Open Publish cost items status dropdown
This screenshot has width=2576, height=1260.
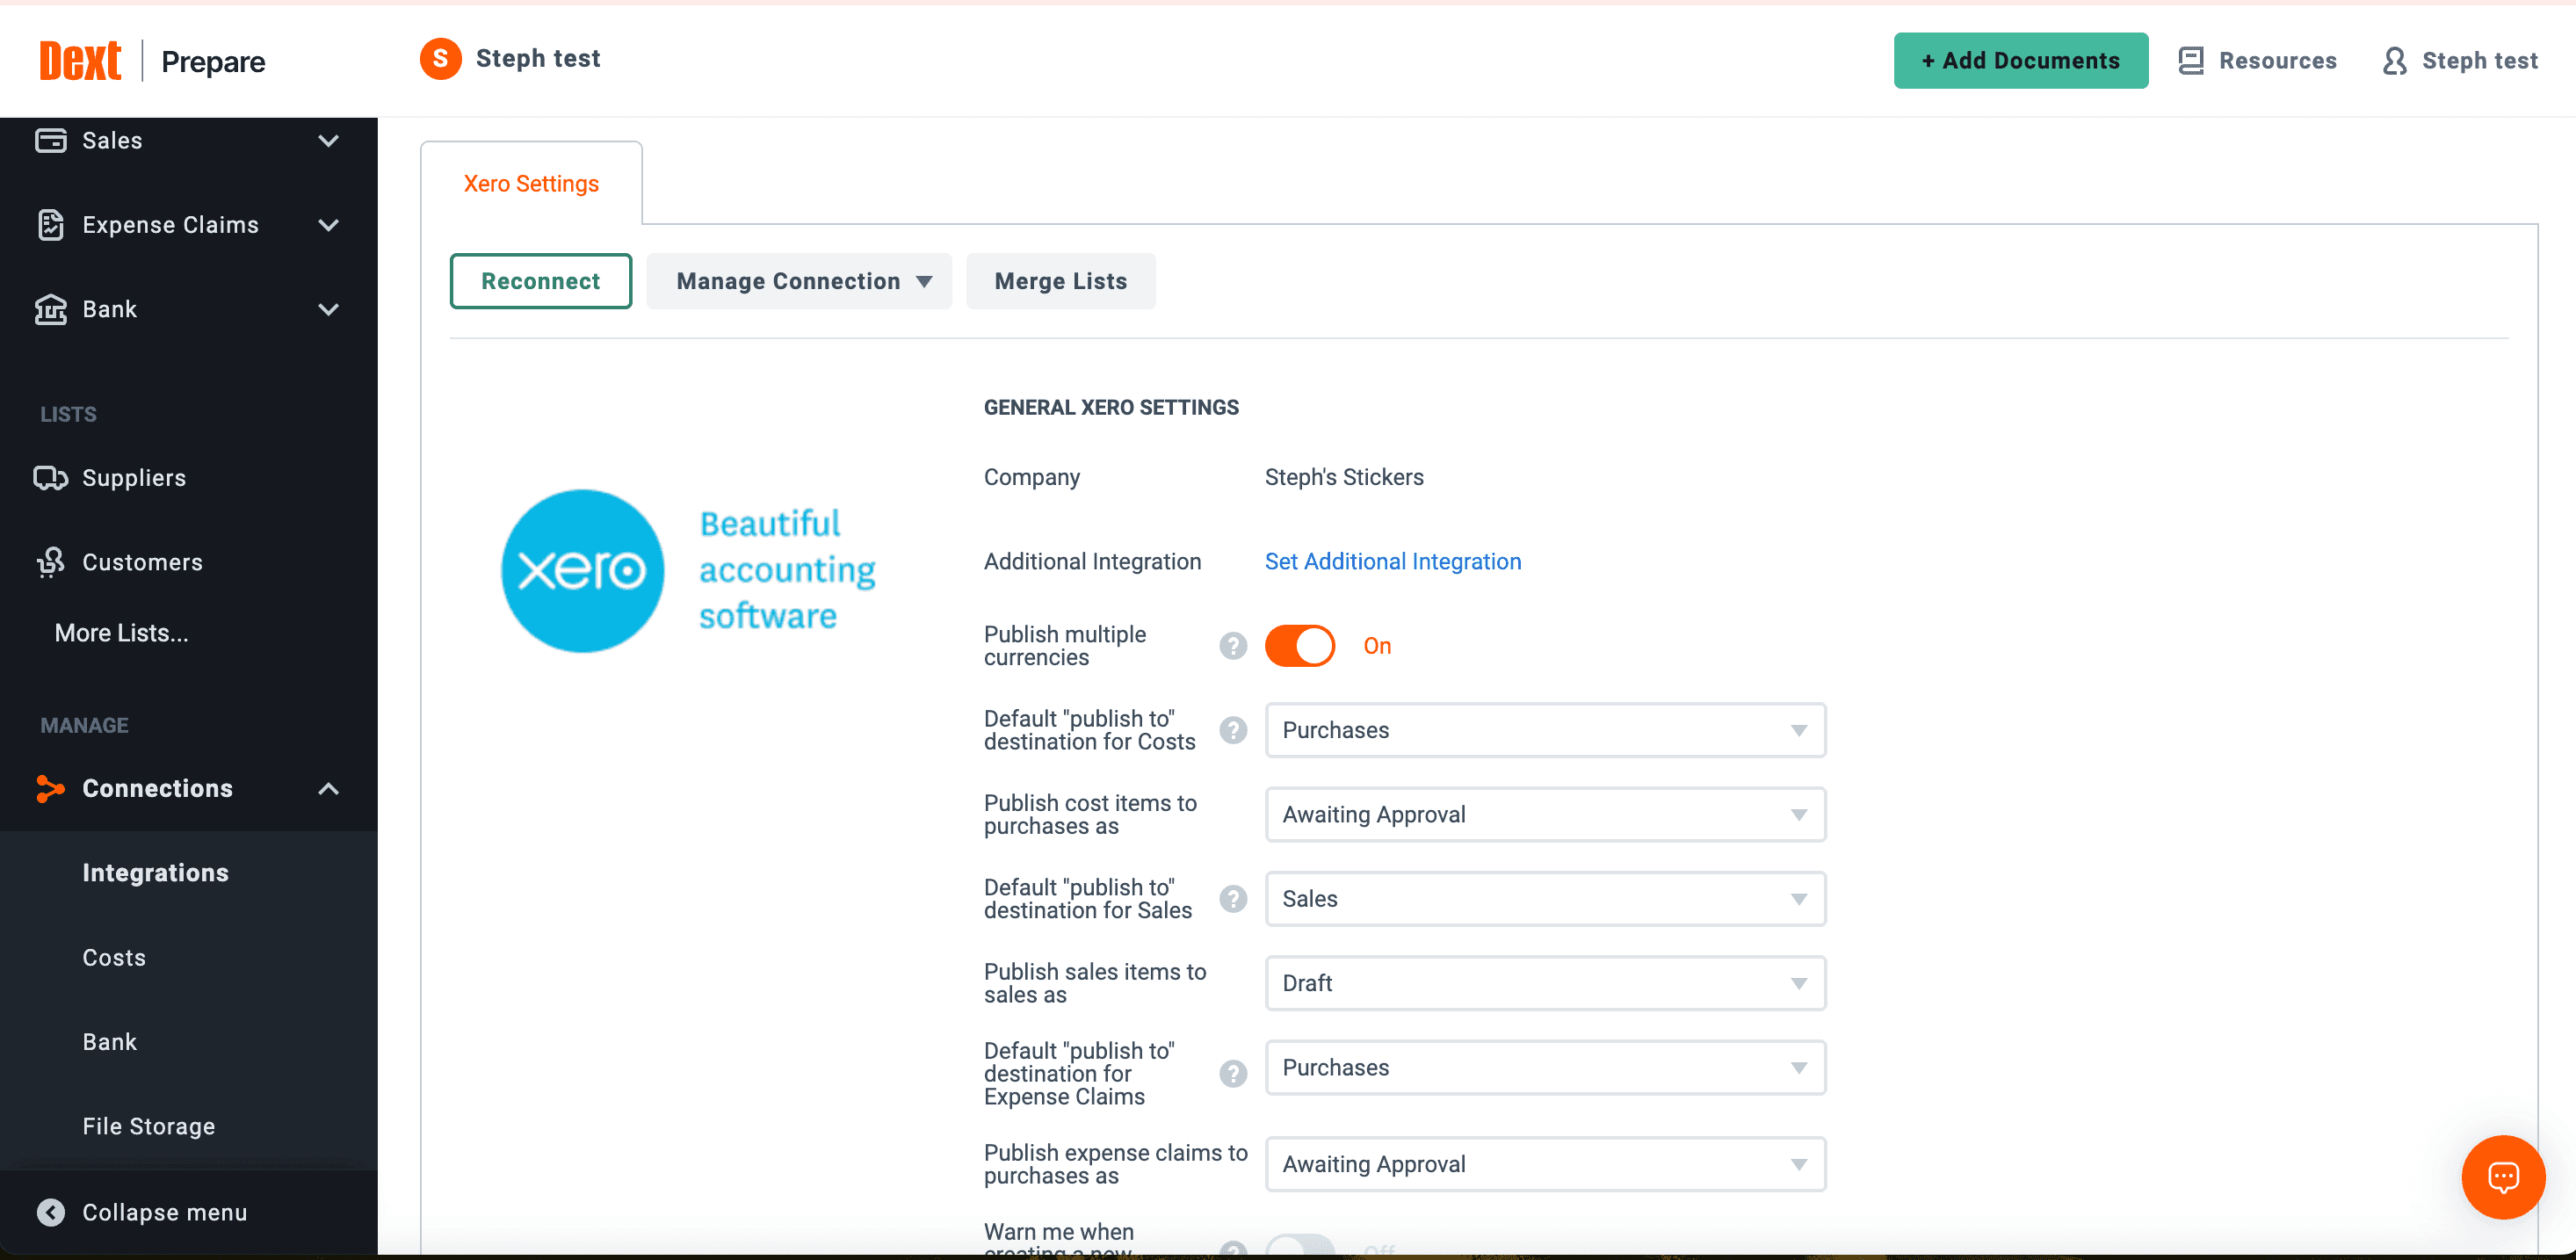(1544, 814)
